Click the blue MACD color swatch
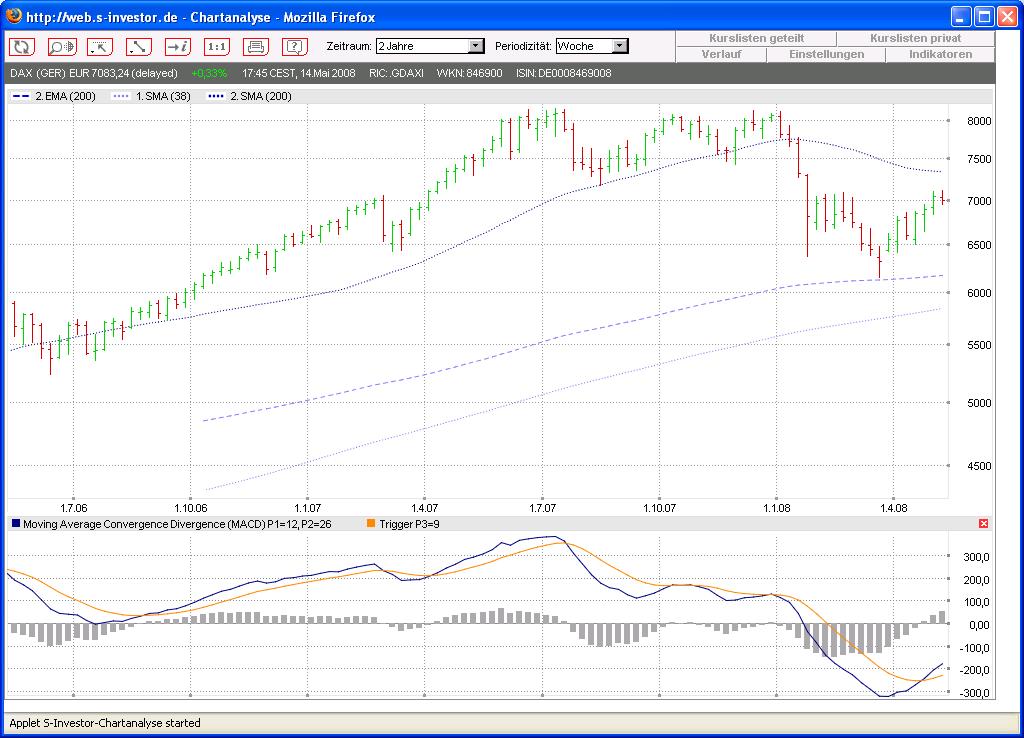 pos(16,524)
